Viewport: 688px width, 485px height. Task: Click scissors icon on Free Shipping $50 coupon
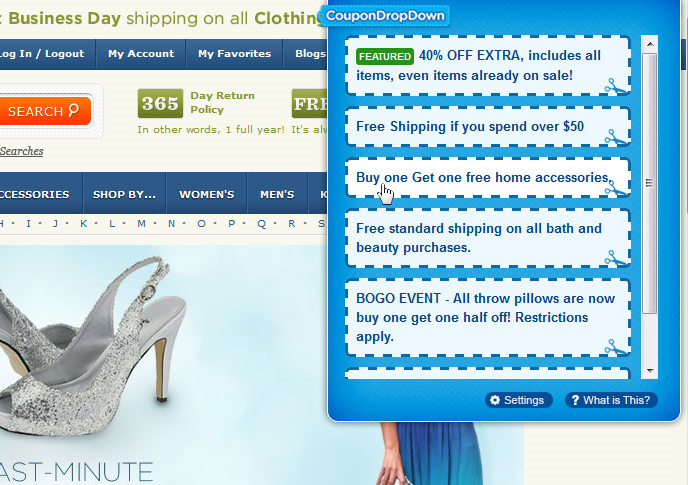click(616, 137)
